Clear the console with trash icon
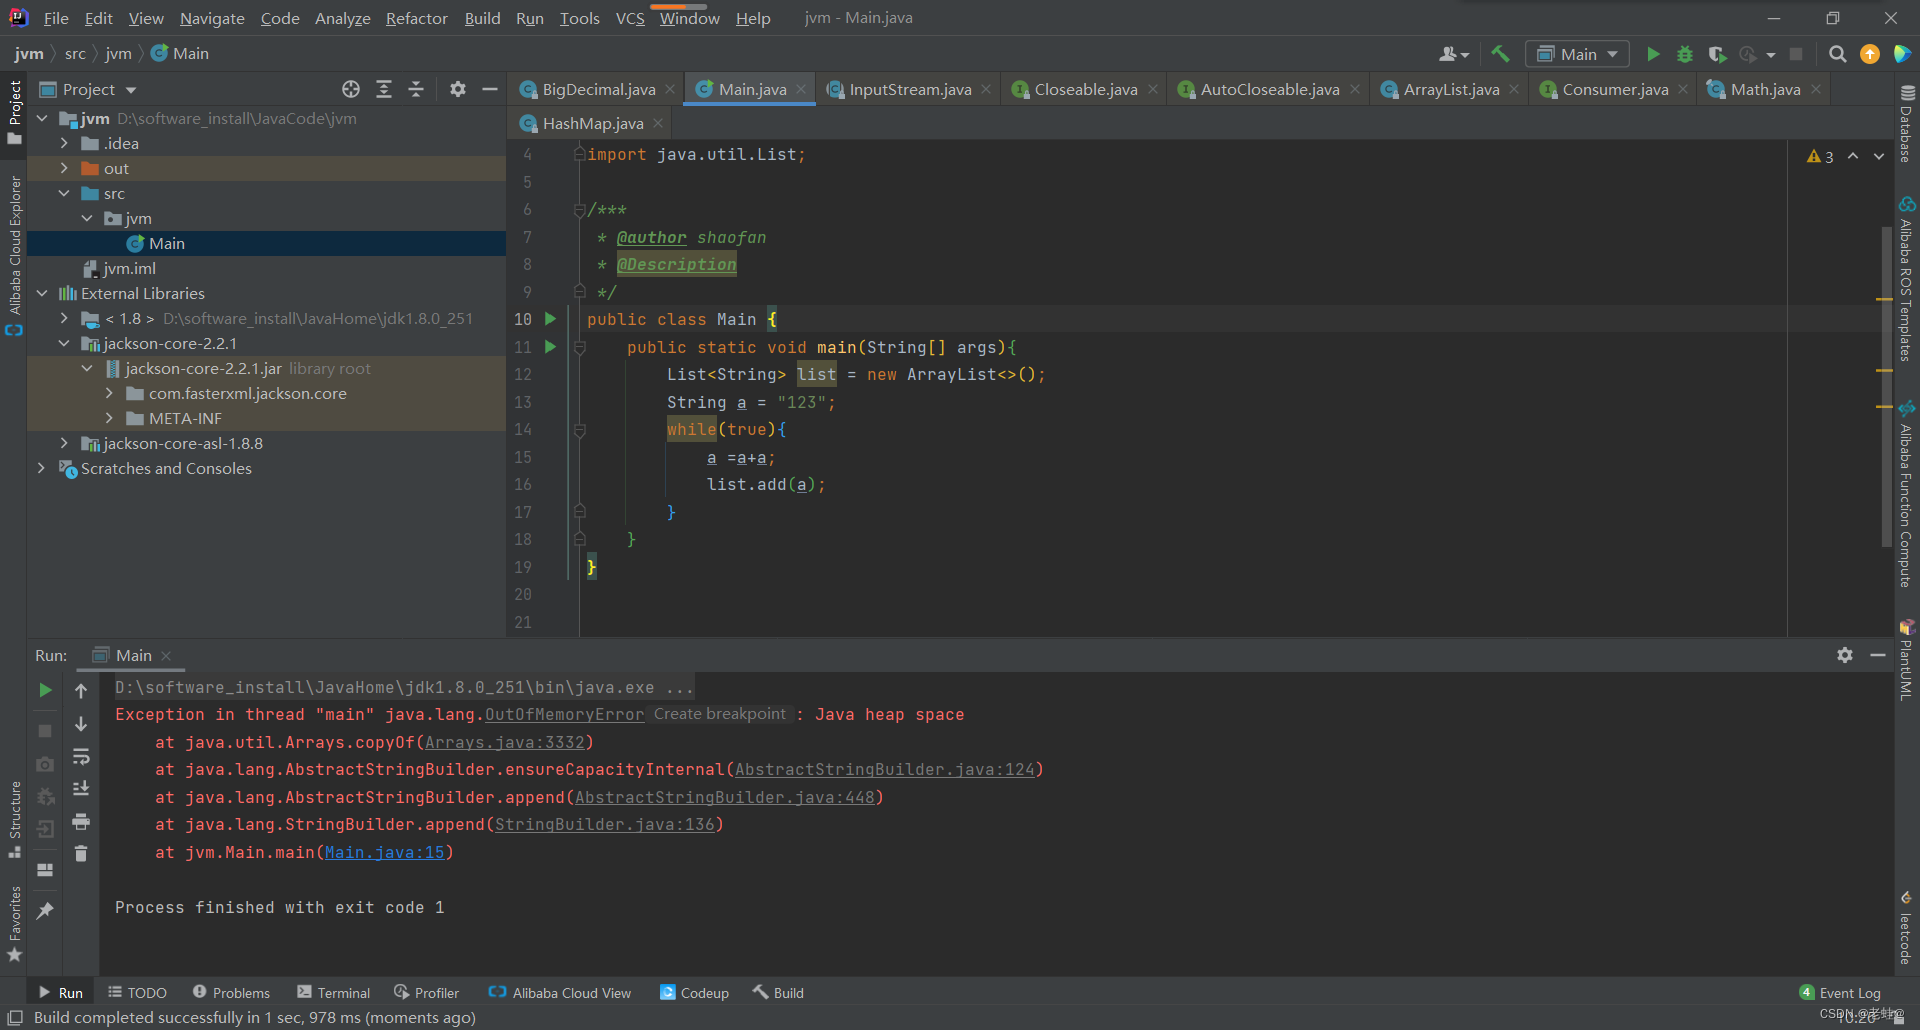Screen dimensions: 1920x1030 pos(81,854)
